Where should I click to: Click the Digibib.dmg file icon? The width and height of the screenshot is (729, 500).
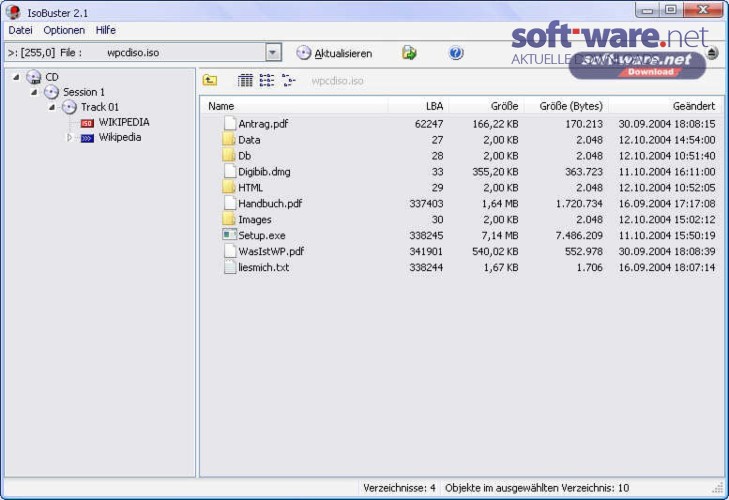click(230, 171)
